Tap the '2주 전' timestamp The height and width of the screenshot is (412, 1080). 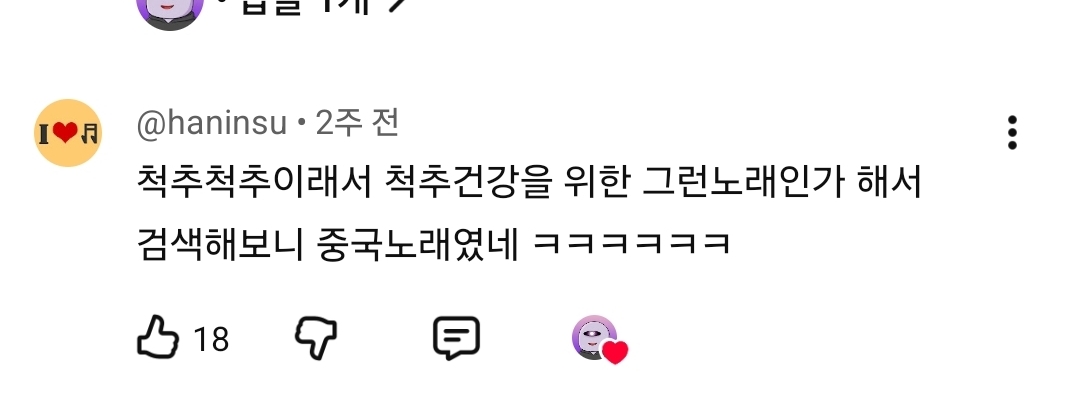point(357,123)
